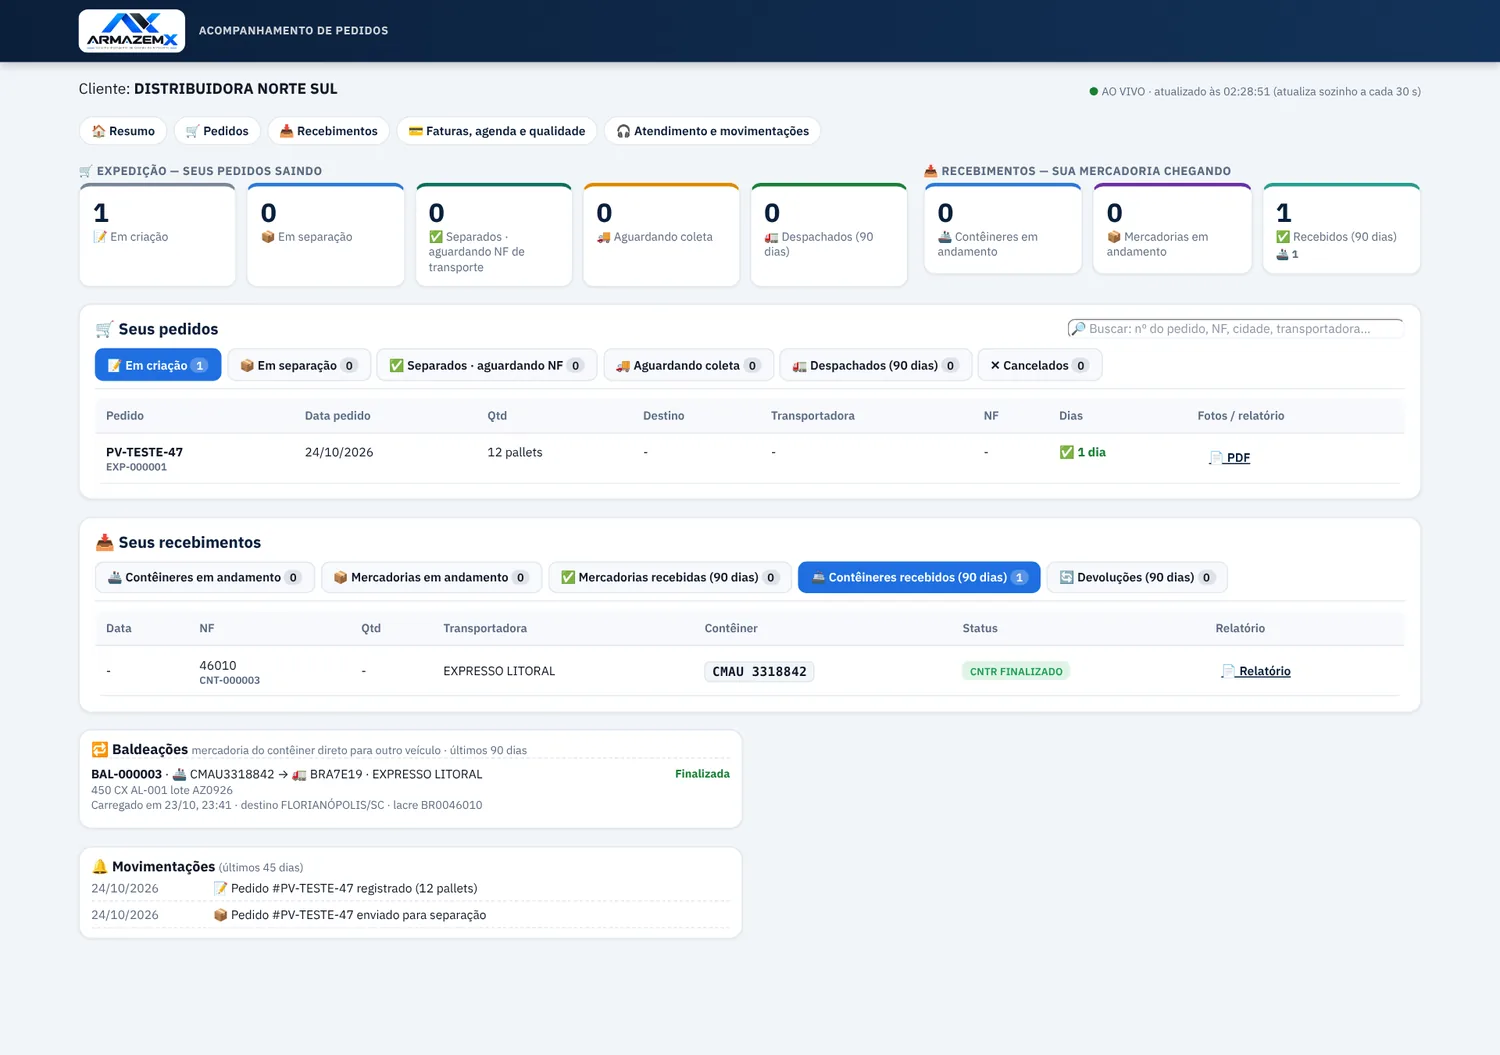This screenshot has height=1055, width=1500.
Task: Click the CNTR FINALIZADO status badge
Action: [1016, 671]
